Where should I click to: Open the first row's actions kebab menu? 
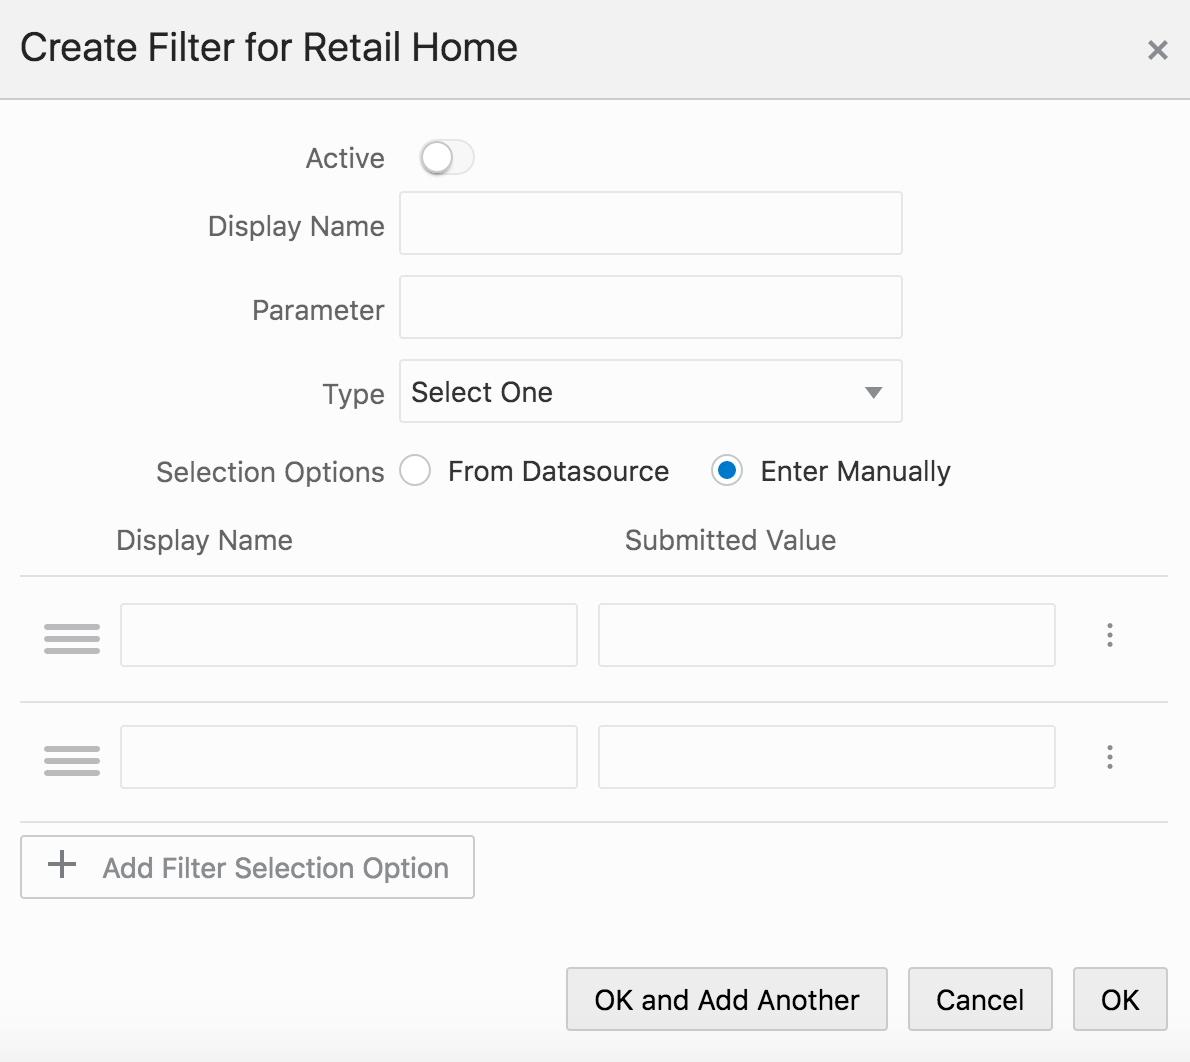[x=1110, y=635]
